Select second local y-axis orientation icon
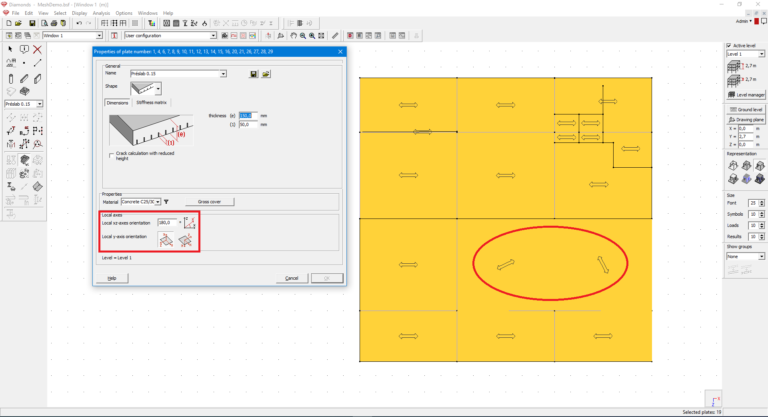Screen dimensions: 768x417 coord(185,240)
